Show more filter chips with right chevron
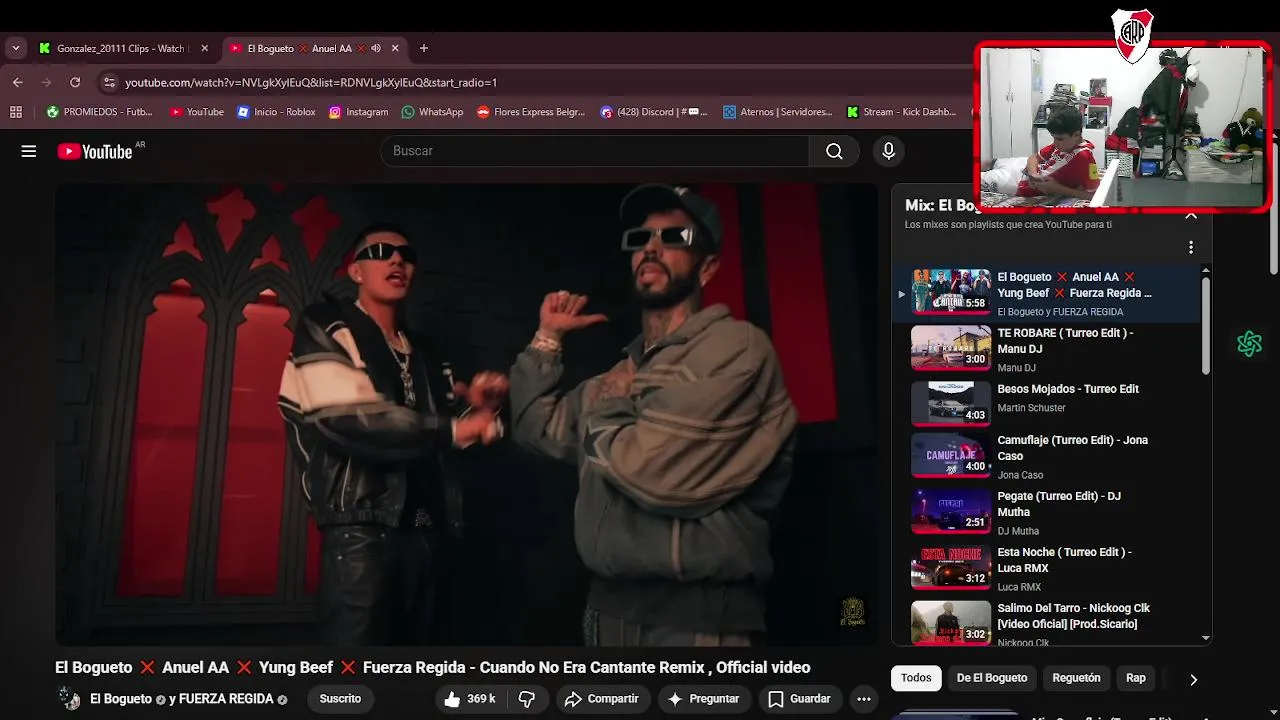 click(x=1193, y=679)
